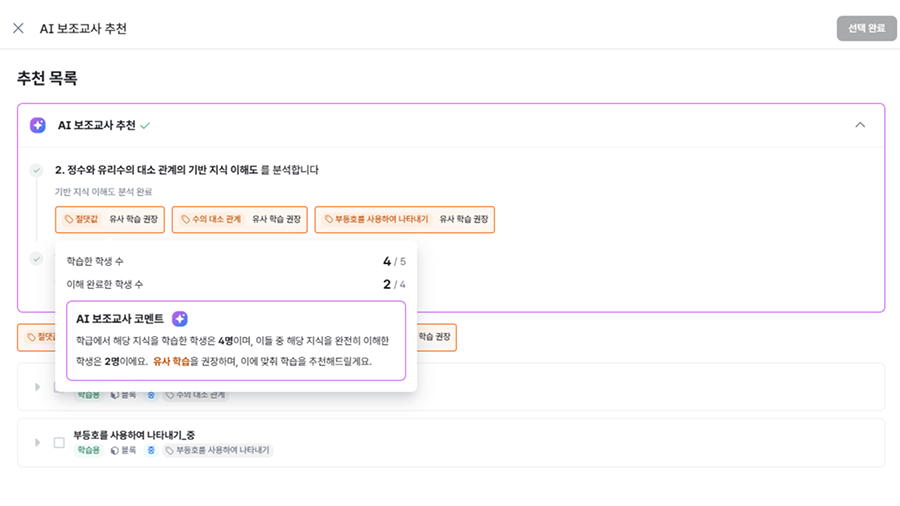
Task: Click the 부등호를 사용하여 나타내기_중 title
Action: (x=134, y=435)
